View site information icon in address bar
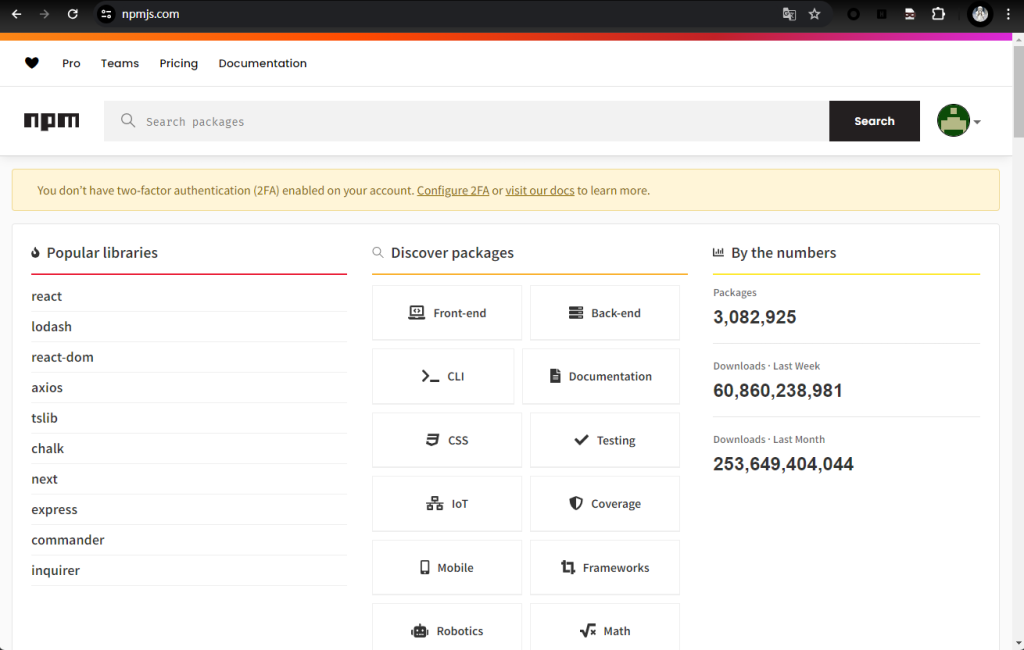The height and width of the screenshot is (650, 1024). [x=107, y=14]
